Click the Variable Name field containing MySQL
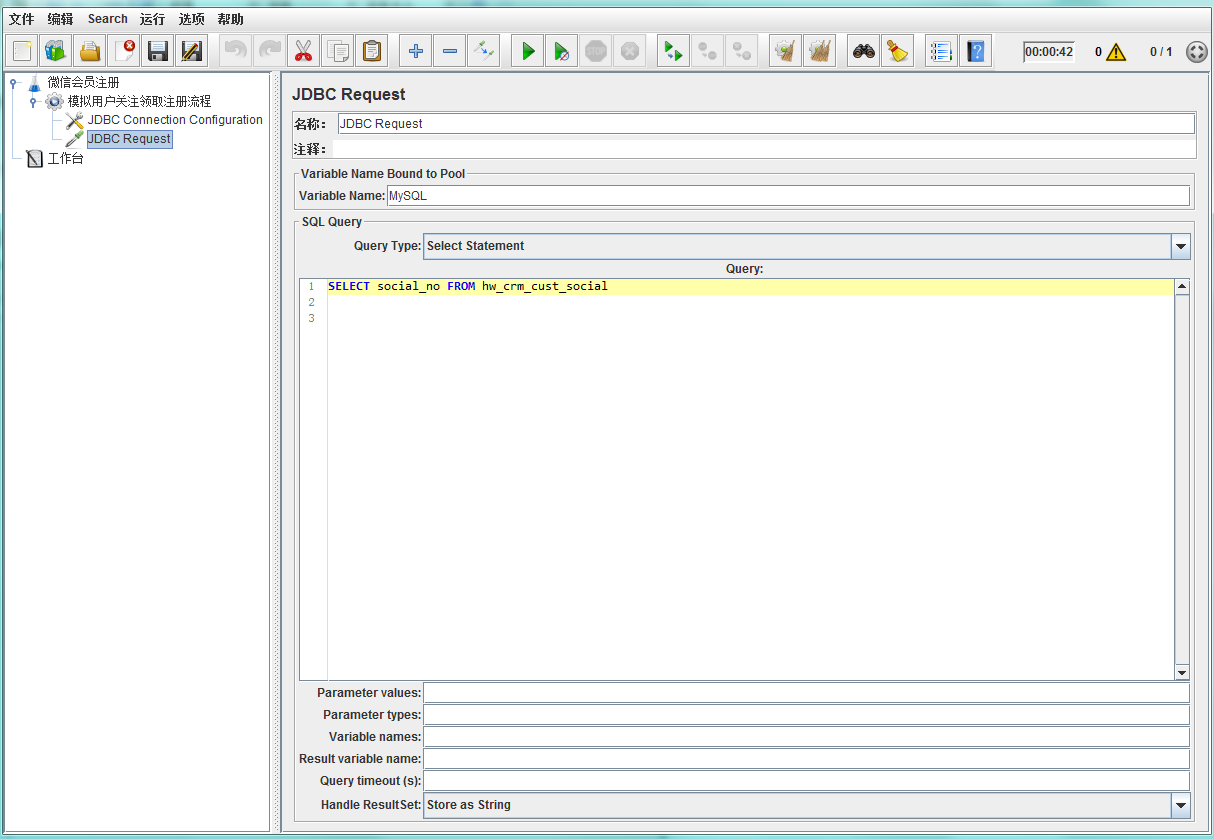 (x=788, y=196)
